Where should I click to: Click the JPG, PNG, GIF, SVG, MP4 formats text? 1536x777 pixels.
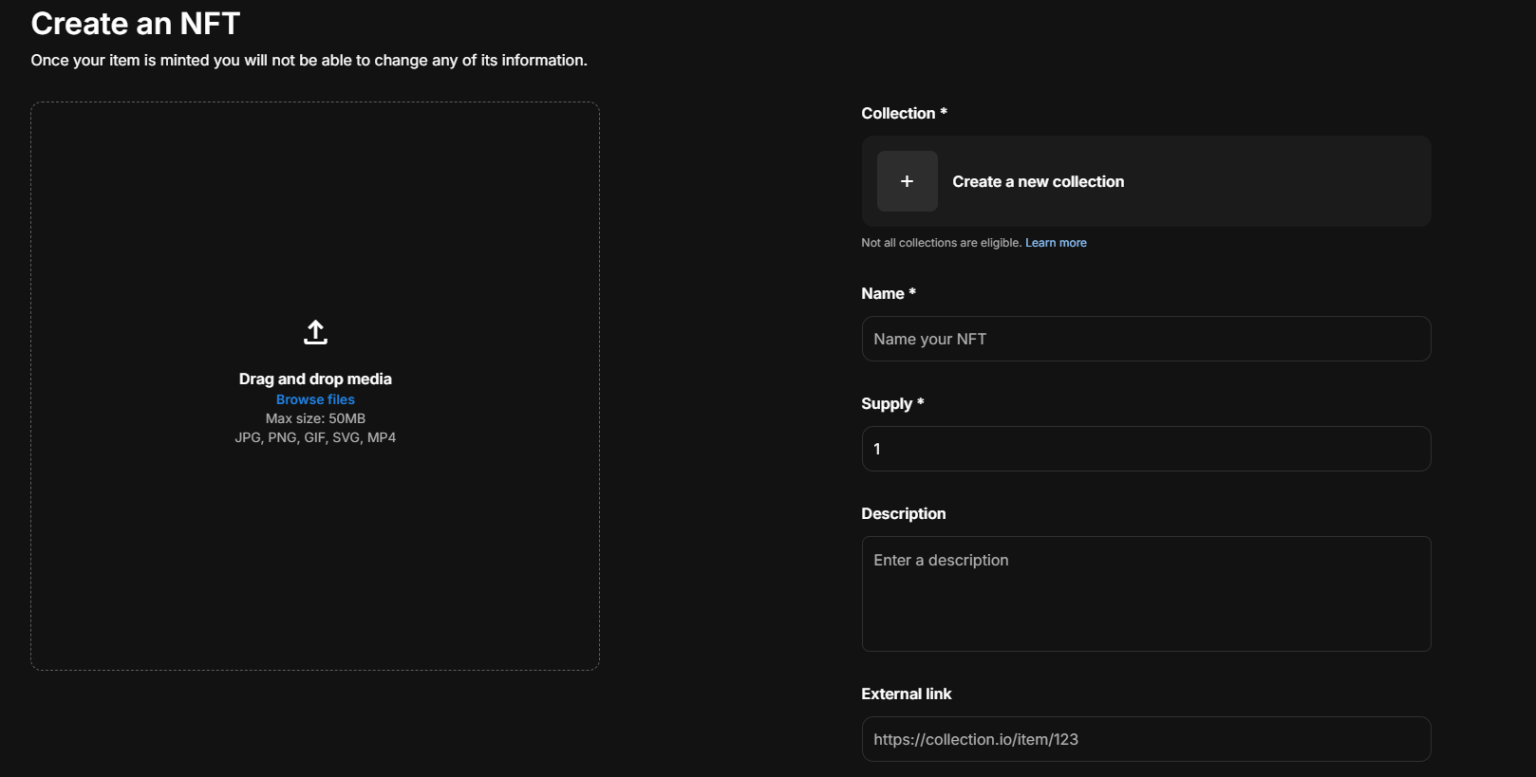click(x=315, y=438)
